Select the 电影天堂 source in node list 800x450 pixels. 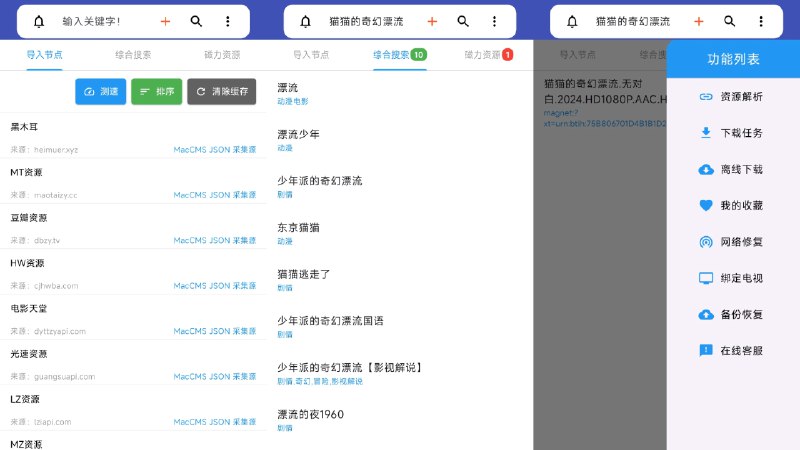pos(133,319)
